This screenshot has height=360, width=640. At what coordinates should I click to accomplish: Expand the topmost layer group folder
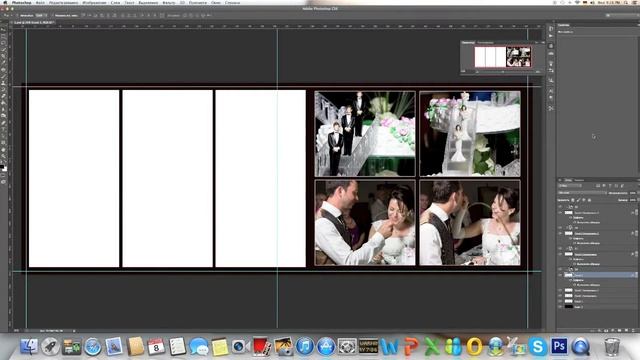click(x=567, y=207)
